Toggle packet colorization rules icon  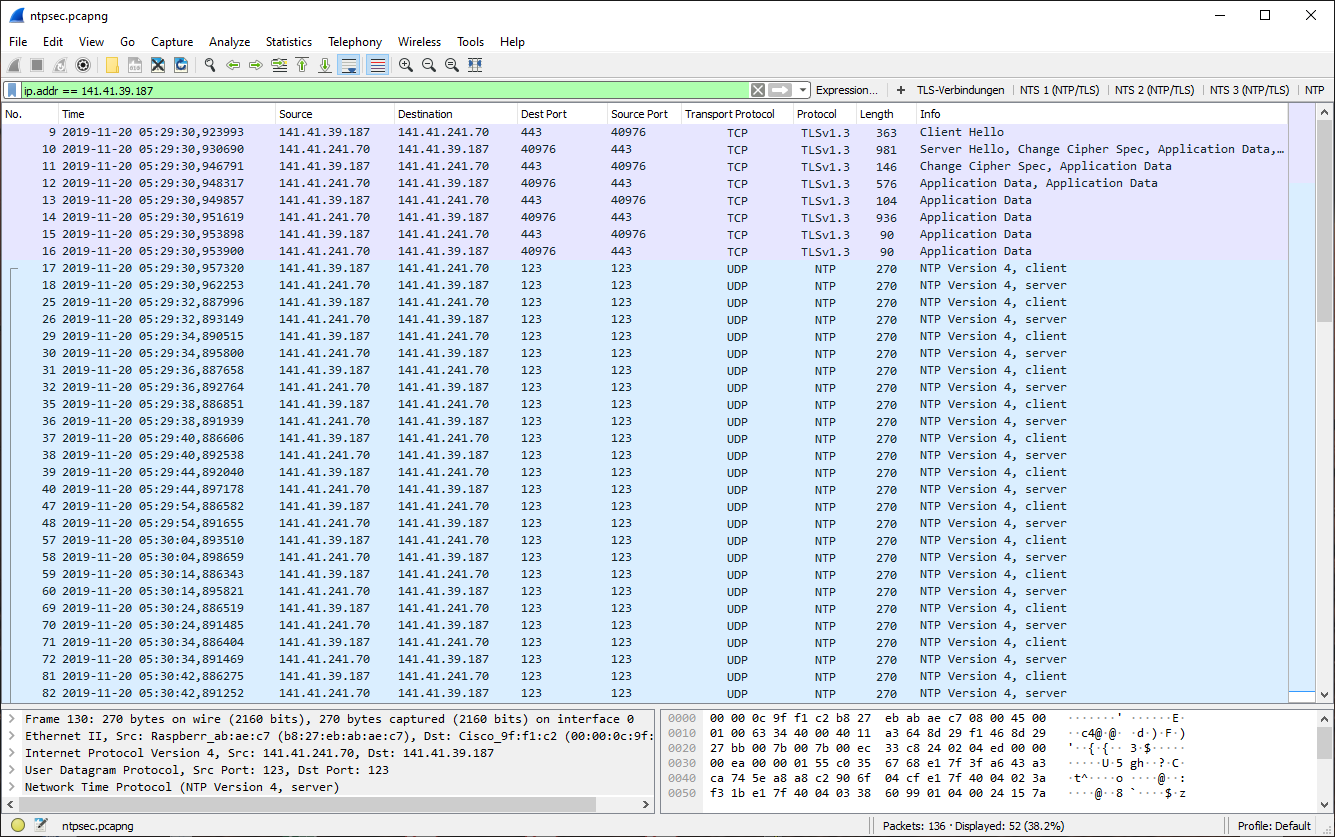[x=377, y=65]
